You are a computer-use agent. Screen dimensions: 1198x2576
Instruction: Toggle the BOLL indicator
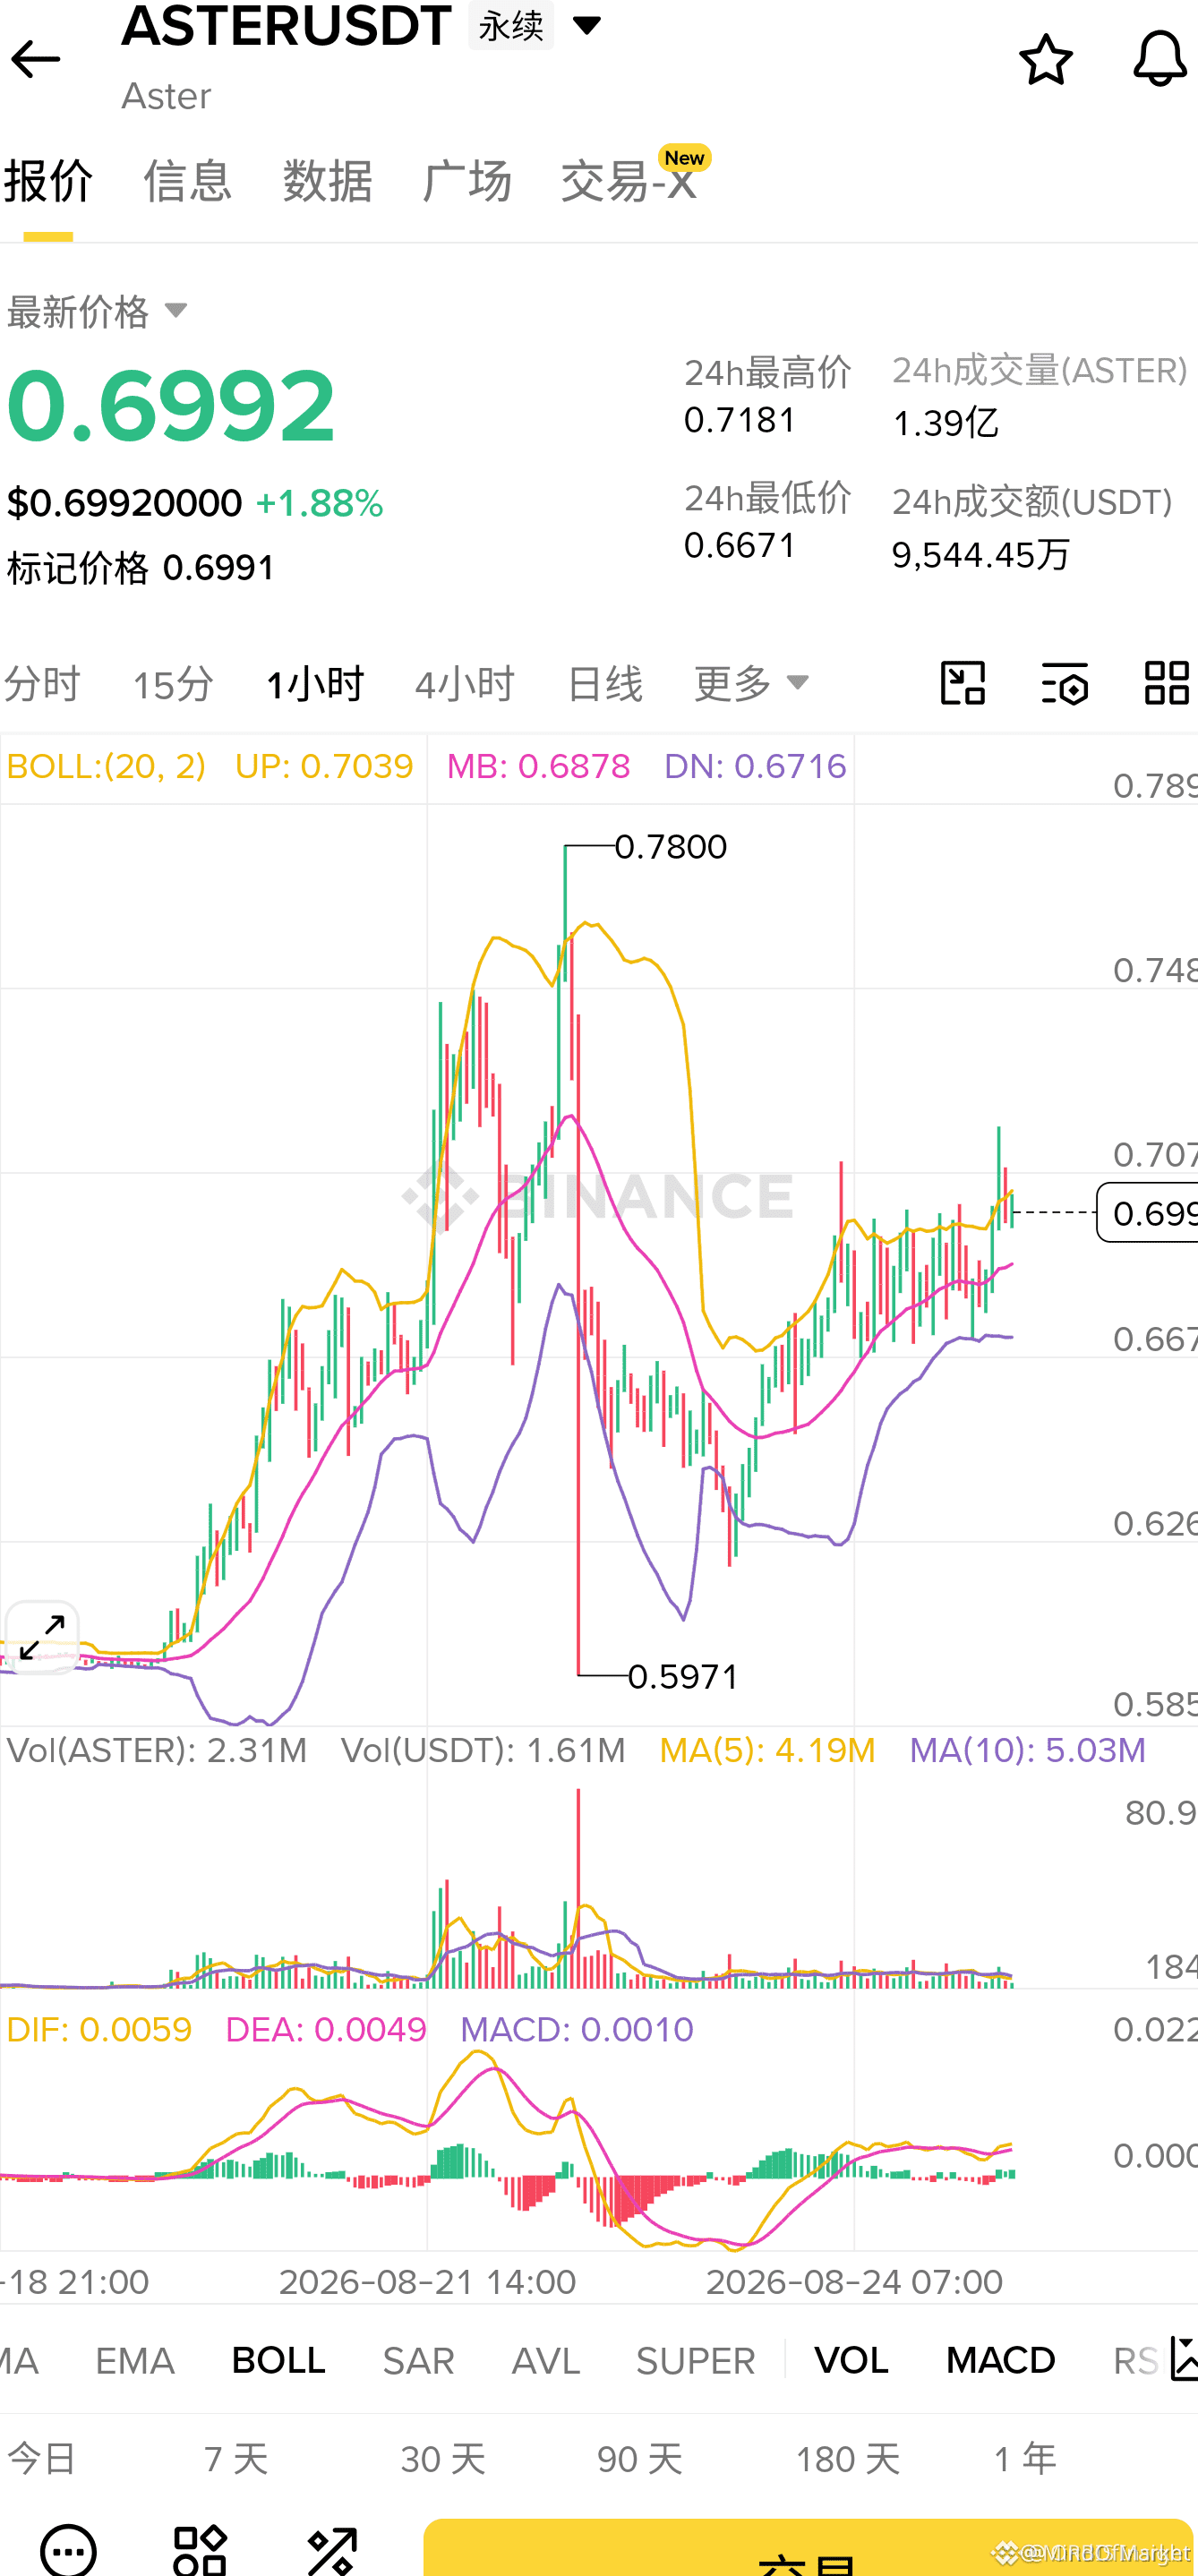click(278, 2361)
